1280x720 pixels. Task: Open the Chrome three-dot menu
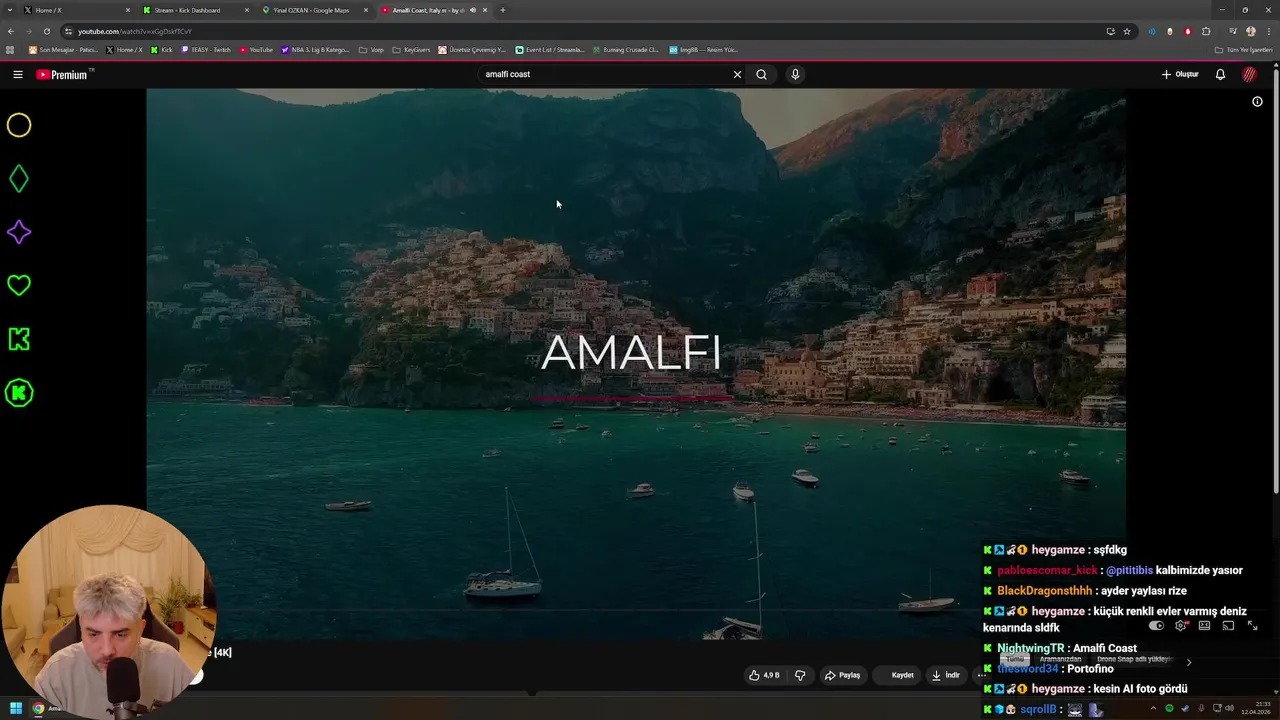pyautogui.click(x=1268, y=31)
